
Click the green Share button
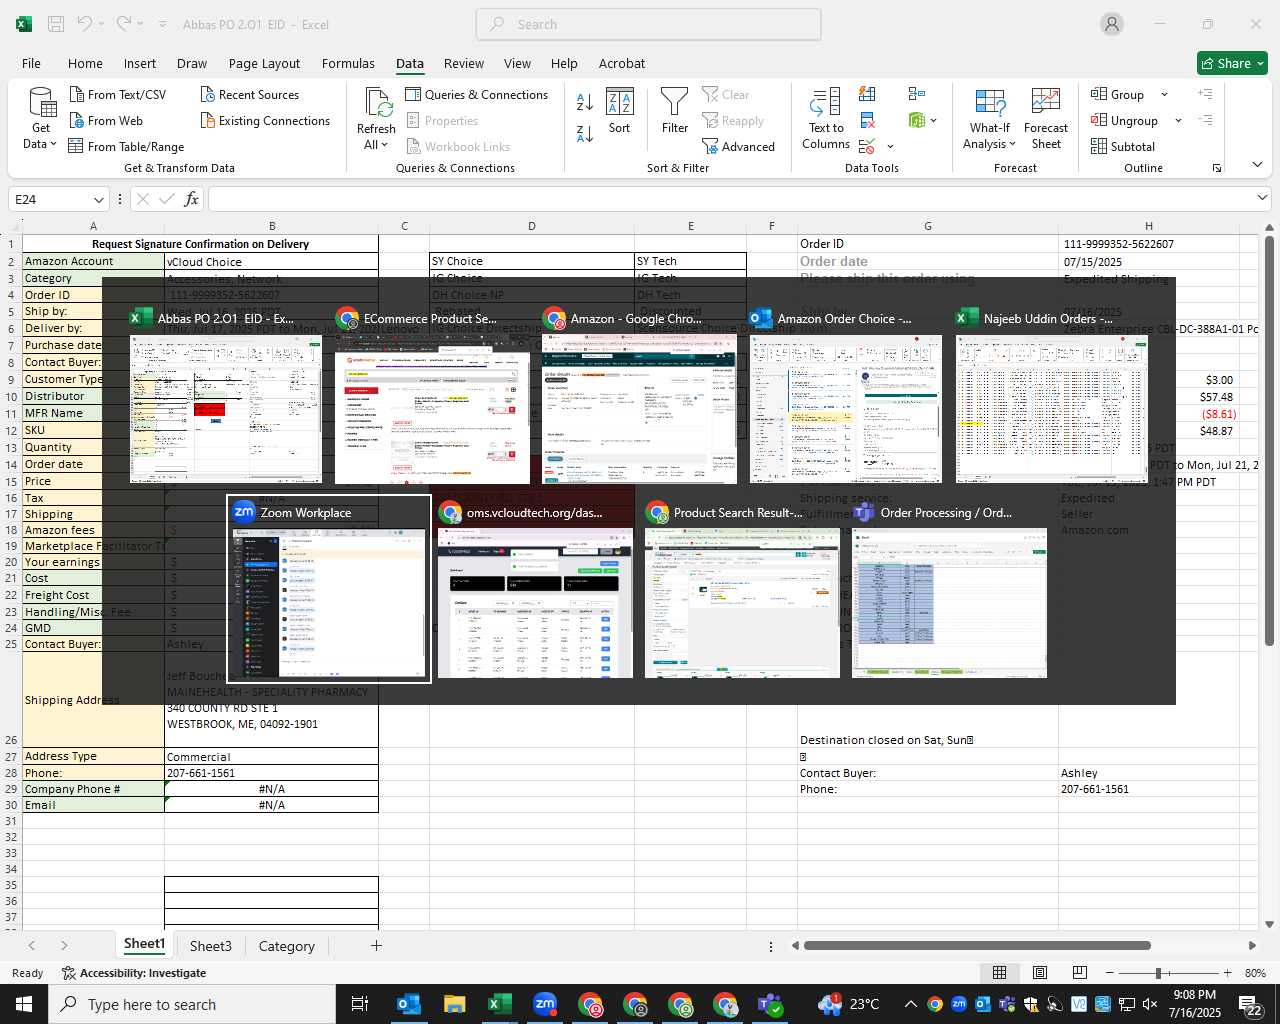pos(1232,63)
